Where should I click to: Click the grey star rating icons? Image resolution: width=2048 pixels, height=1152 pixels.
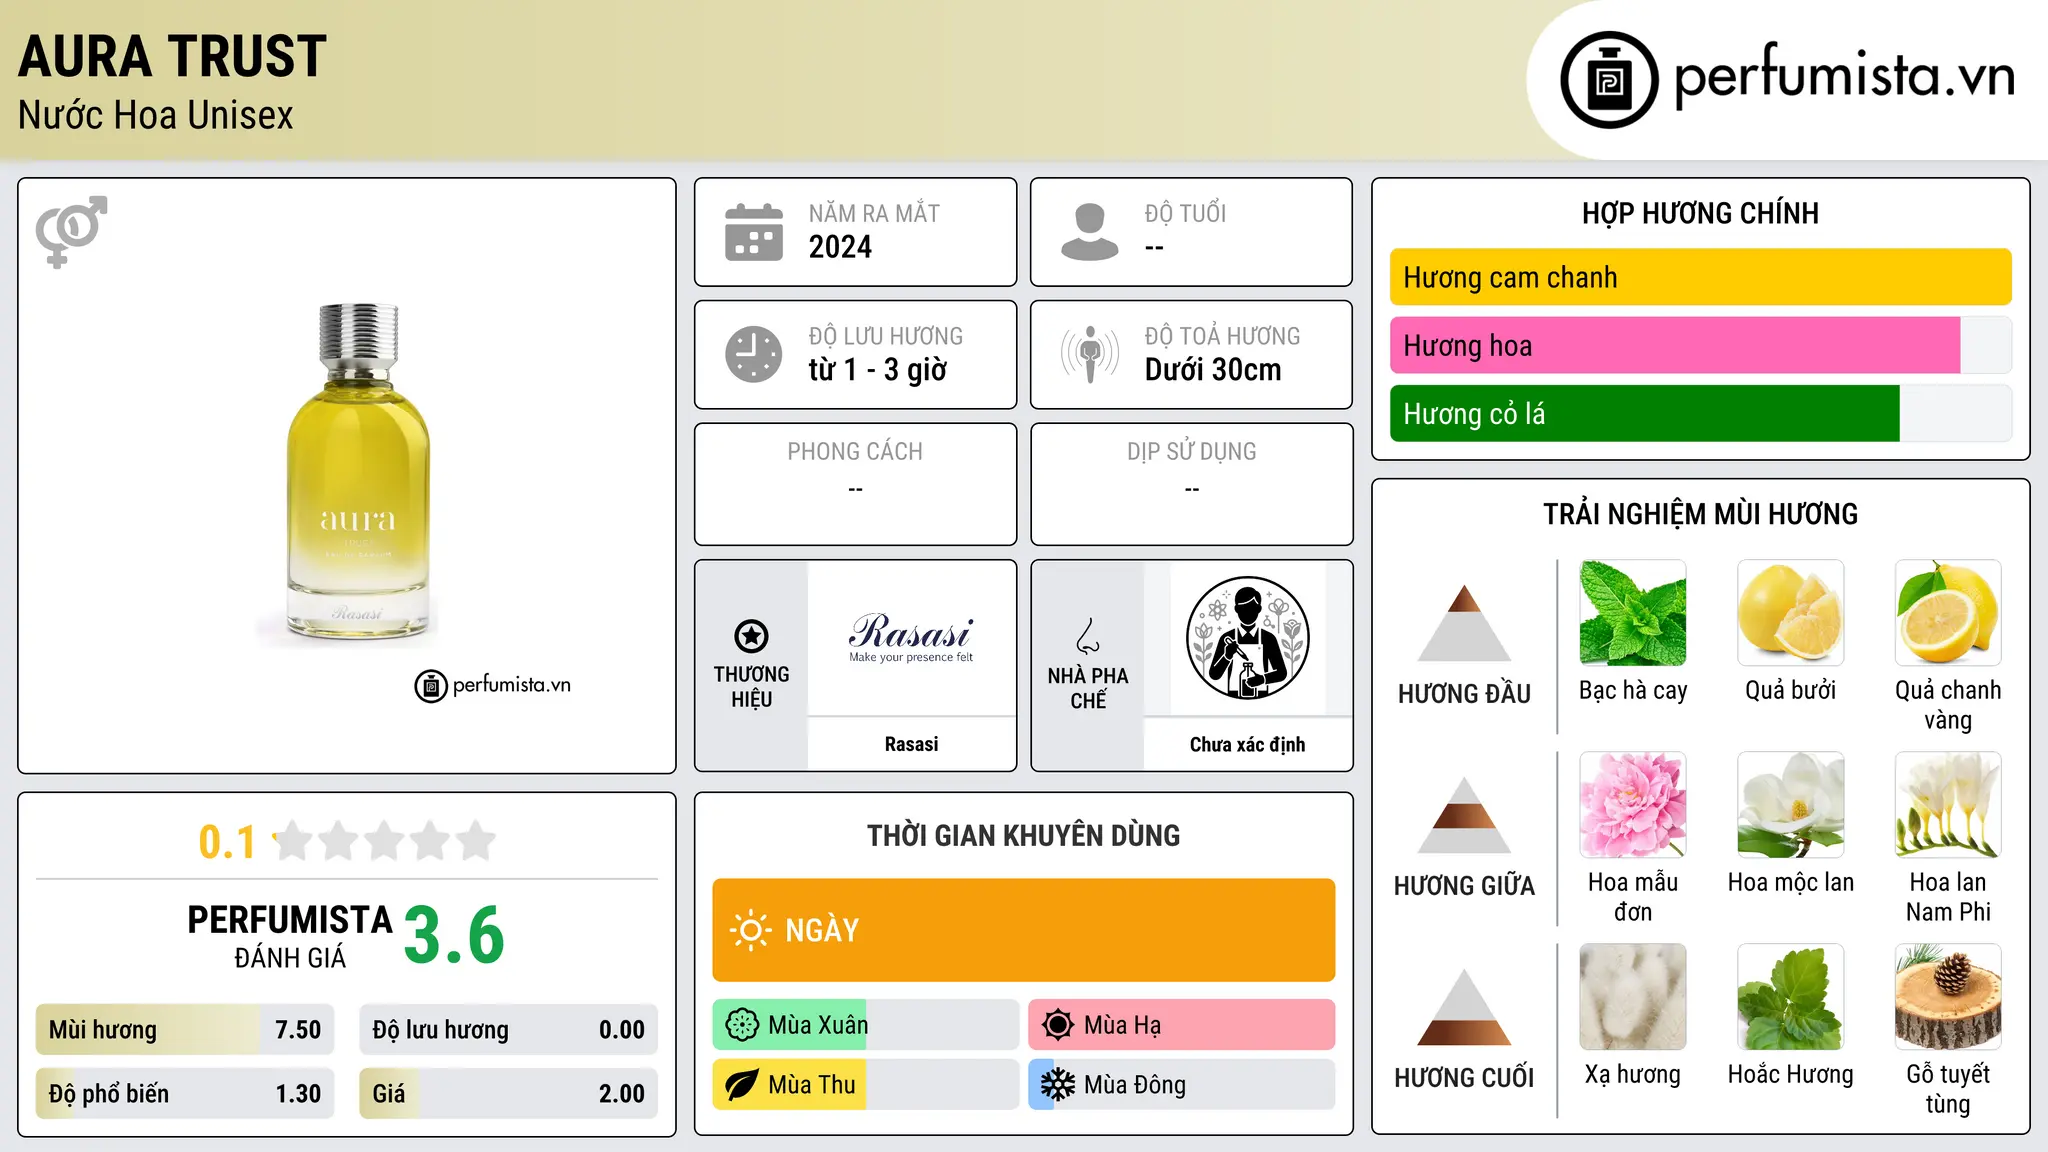tap(385, 841)
